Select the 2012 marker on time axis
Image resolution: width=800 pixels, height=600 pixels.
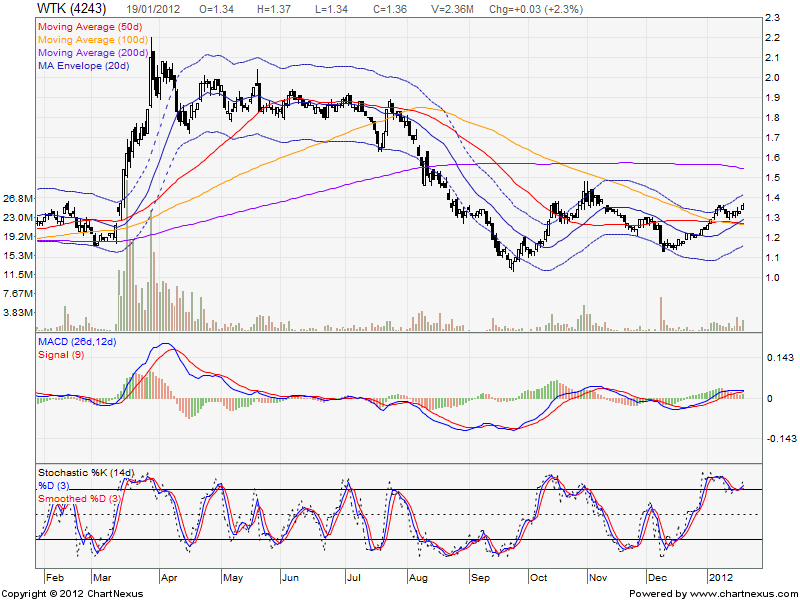[x=720, y=577]
